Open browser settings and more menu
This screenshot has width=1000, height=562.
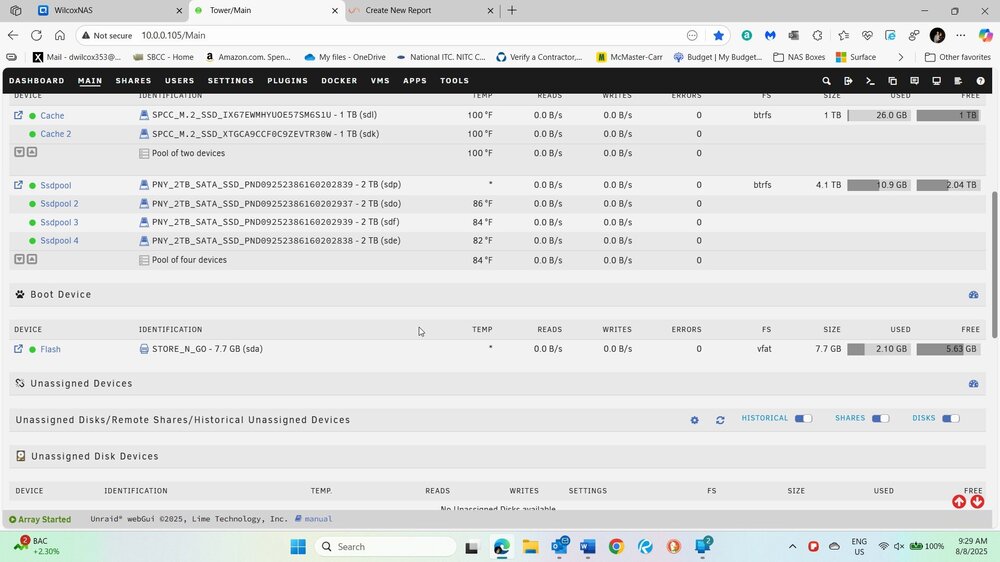pyautogui.click(x=961, y=36)
